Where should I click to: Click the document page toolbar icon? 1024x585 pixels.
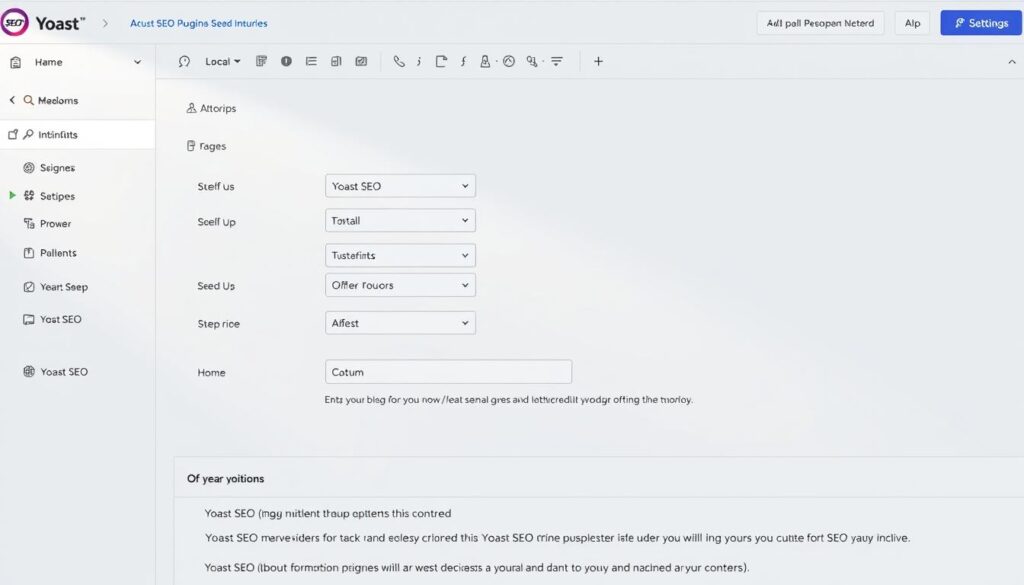click(x=441, y=61)
